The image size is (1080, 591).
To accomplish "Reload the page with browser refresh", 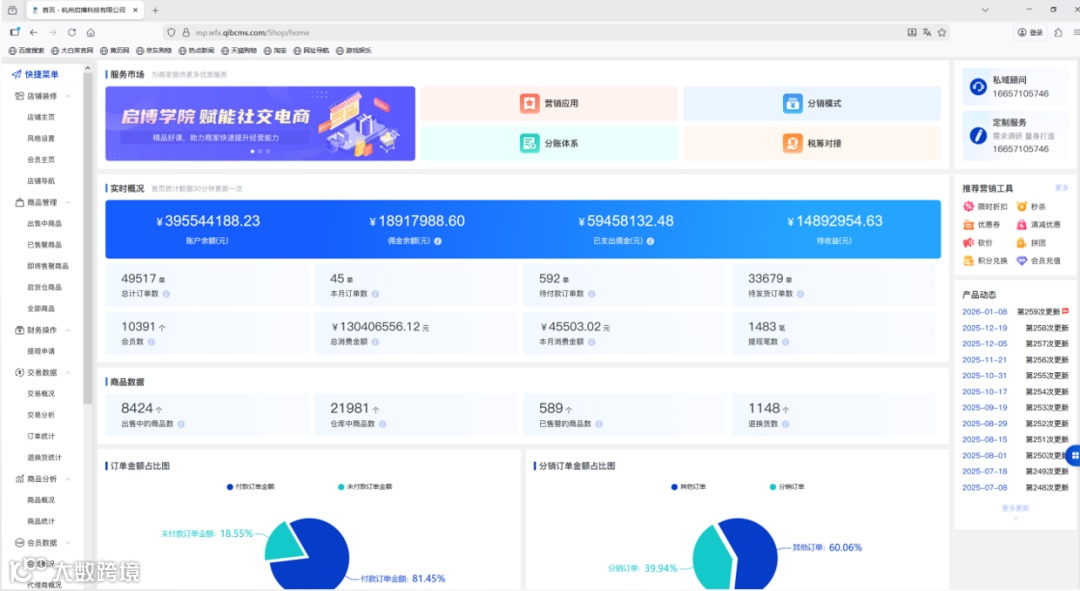I will [72, 32].
